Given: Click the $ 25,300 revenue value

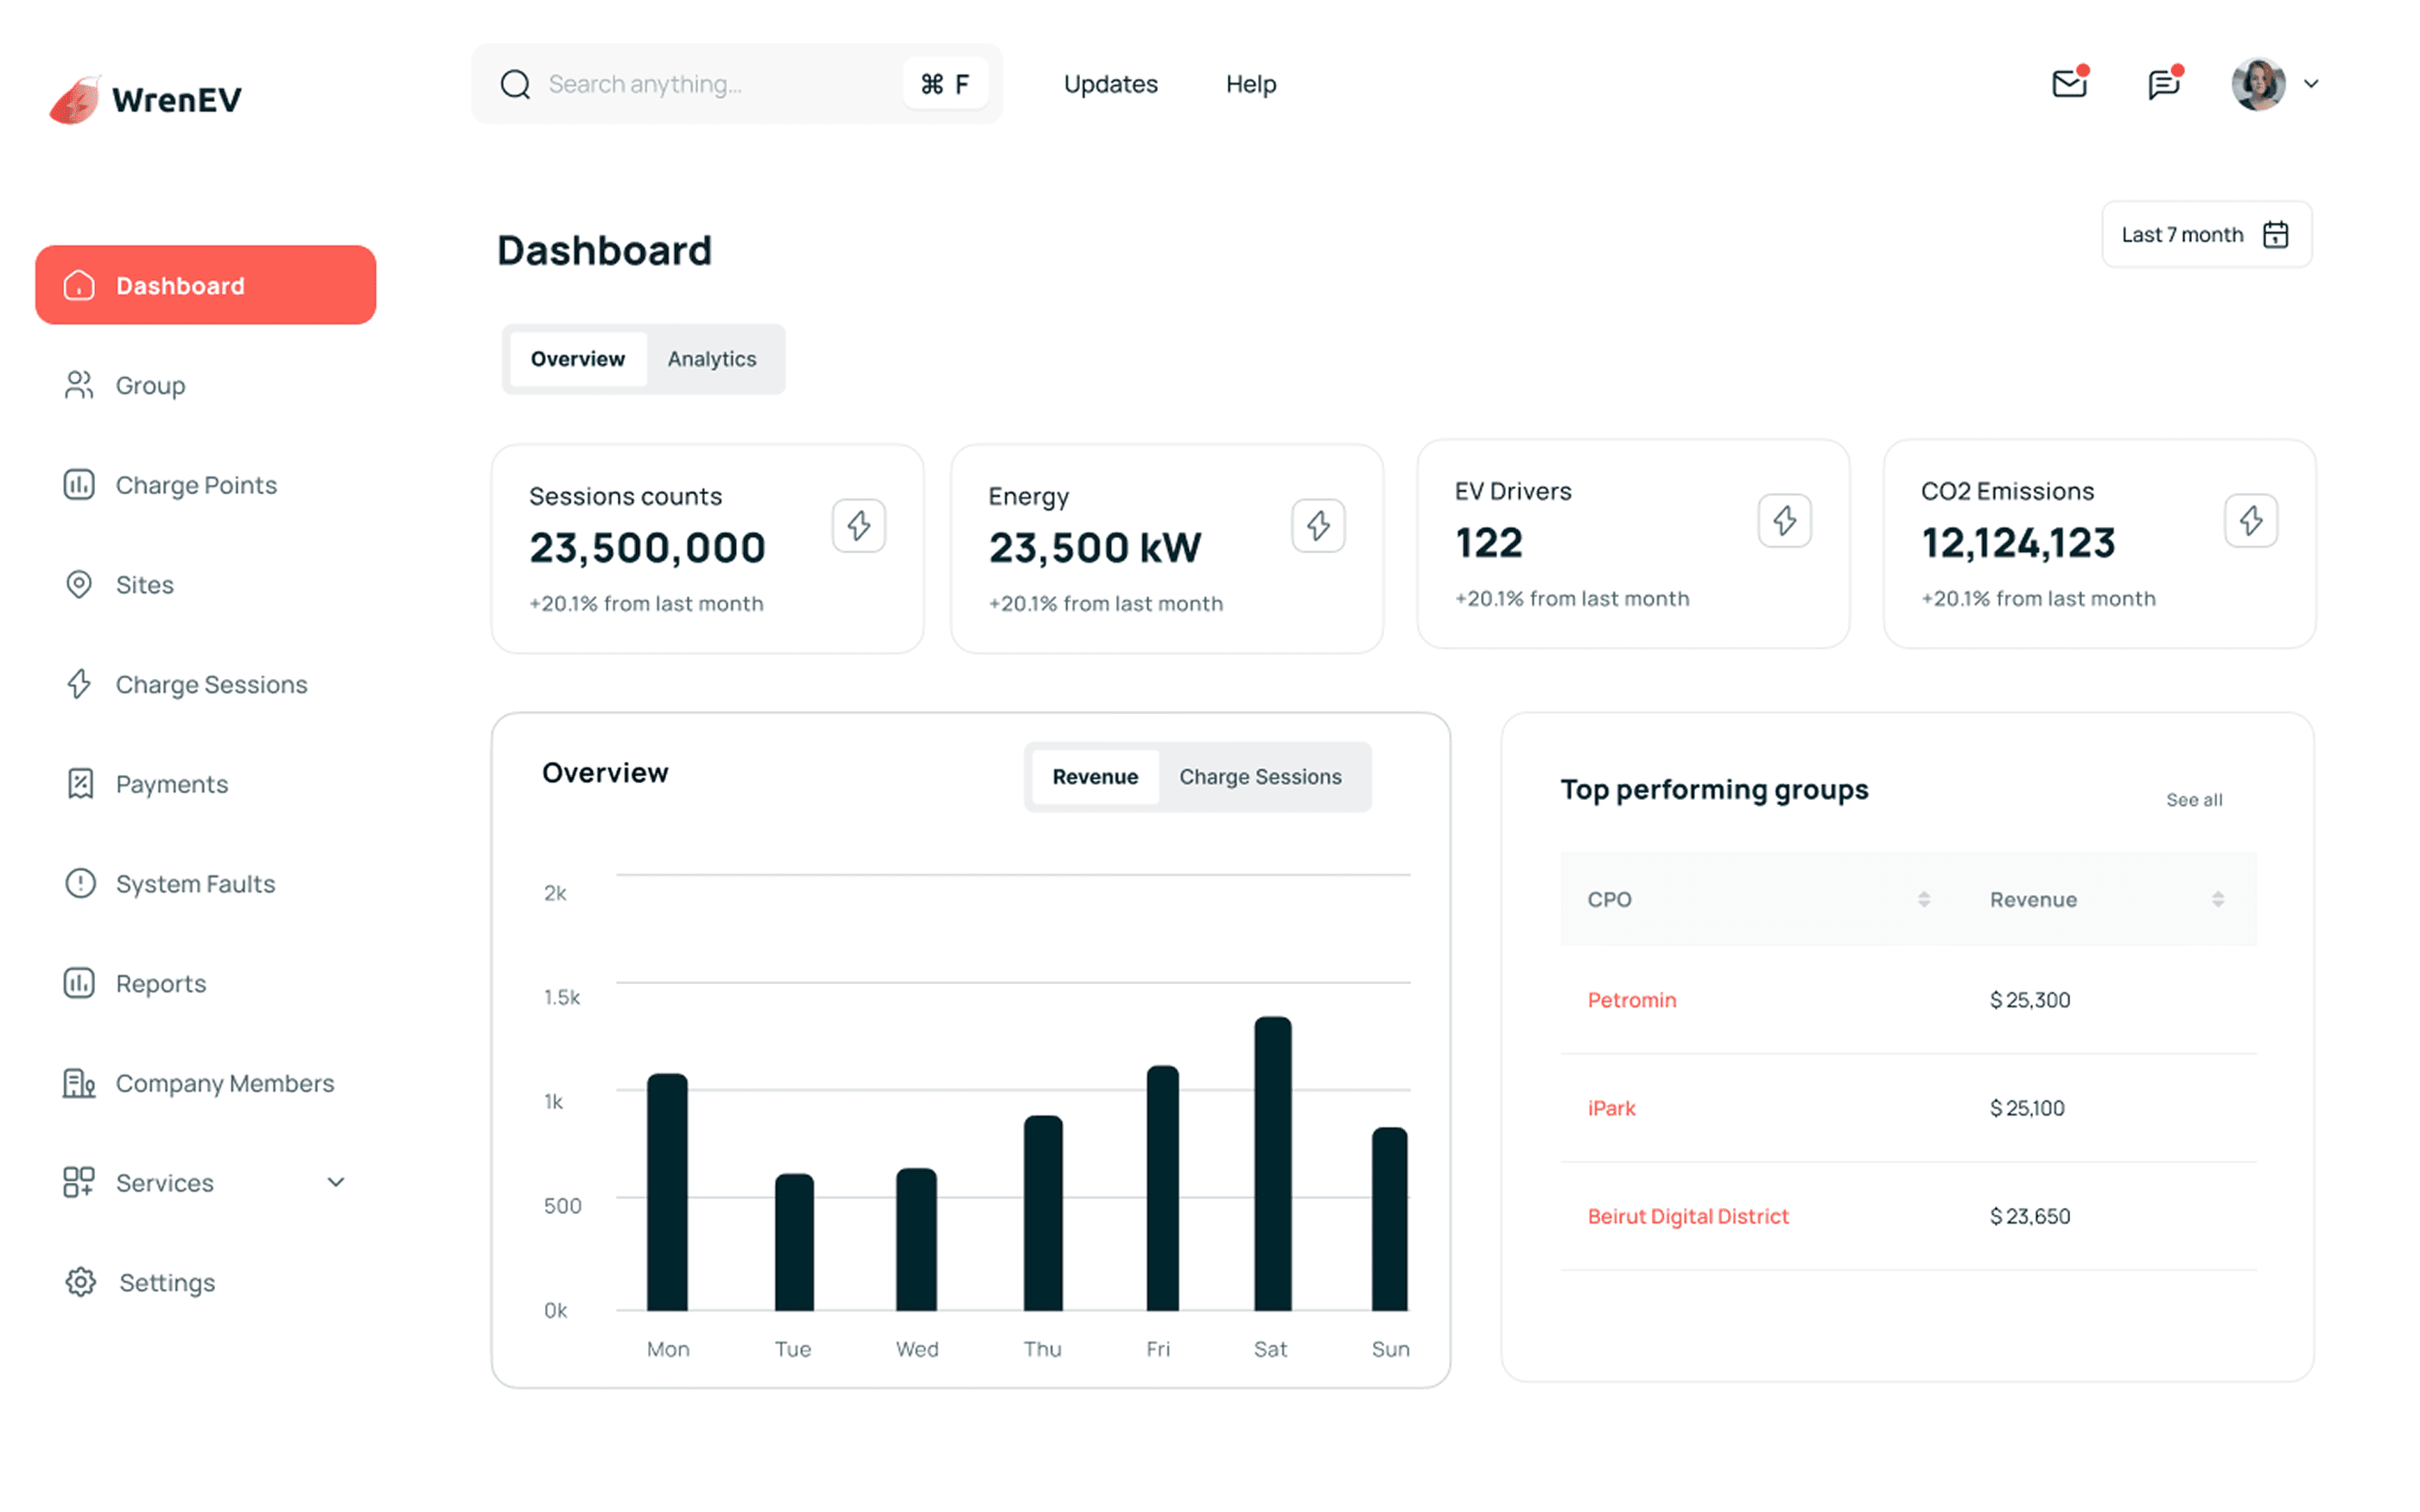Looking at the screenshot, I should [2029, 1000].
